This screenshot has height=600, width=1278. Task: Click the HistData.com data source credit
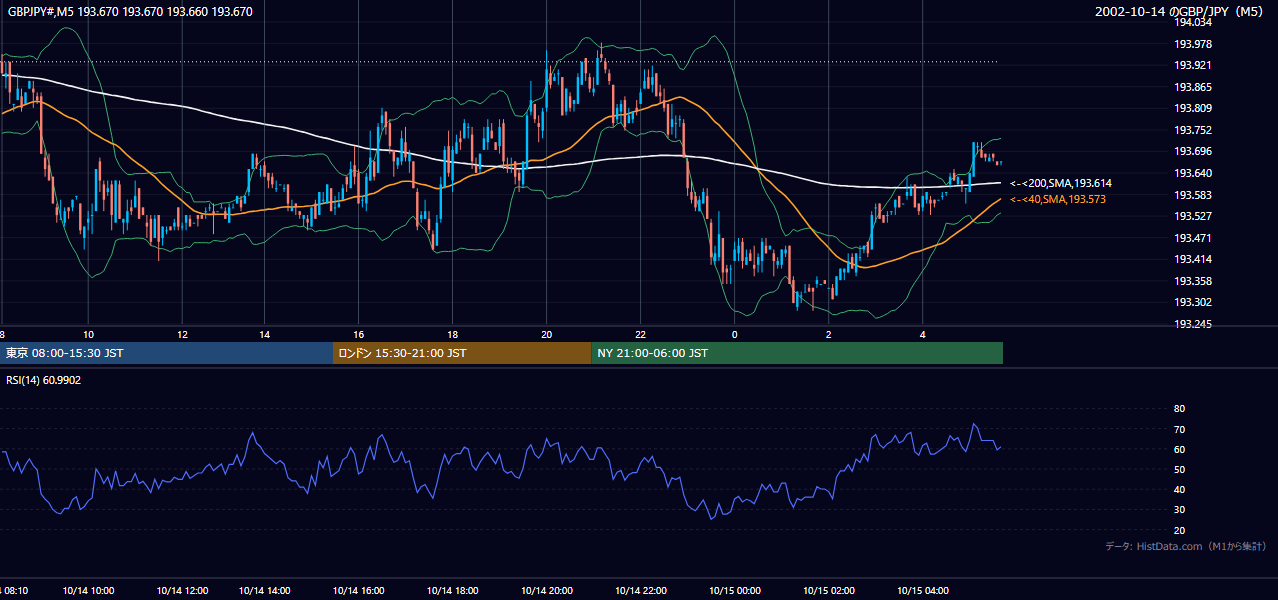(1187, 546)
